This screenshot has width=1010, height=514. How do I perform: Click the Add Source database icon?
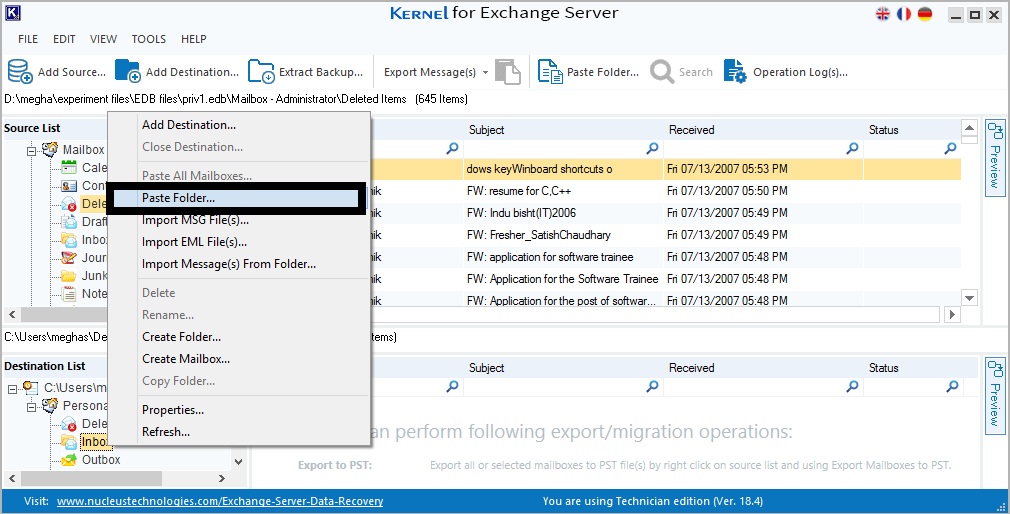(x=20, y=71)
